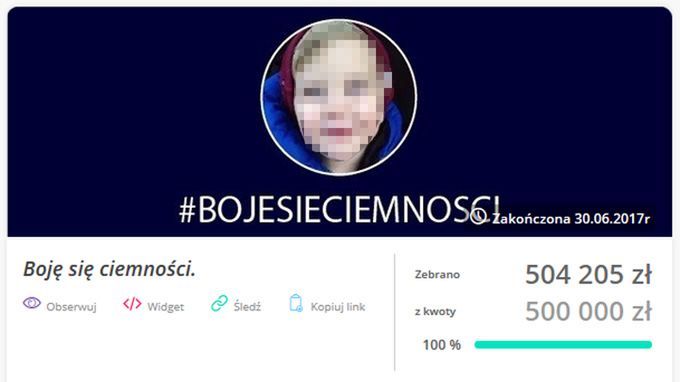
Task: Click the Kopiuj link text
Action: click(x=338, y=307)
